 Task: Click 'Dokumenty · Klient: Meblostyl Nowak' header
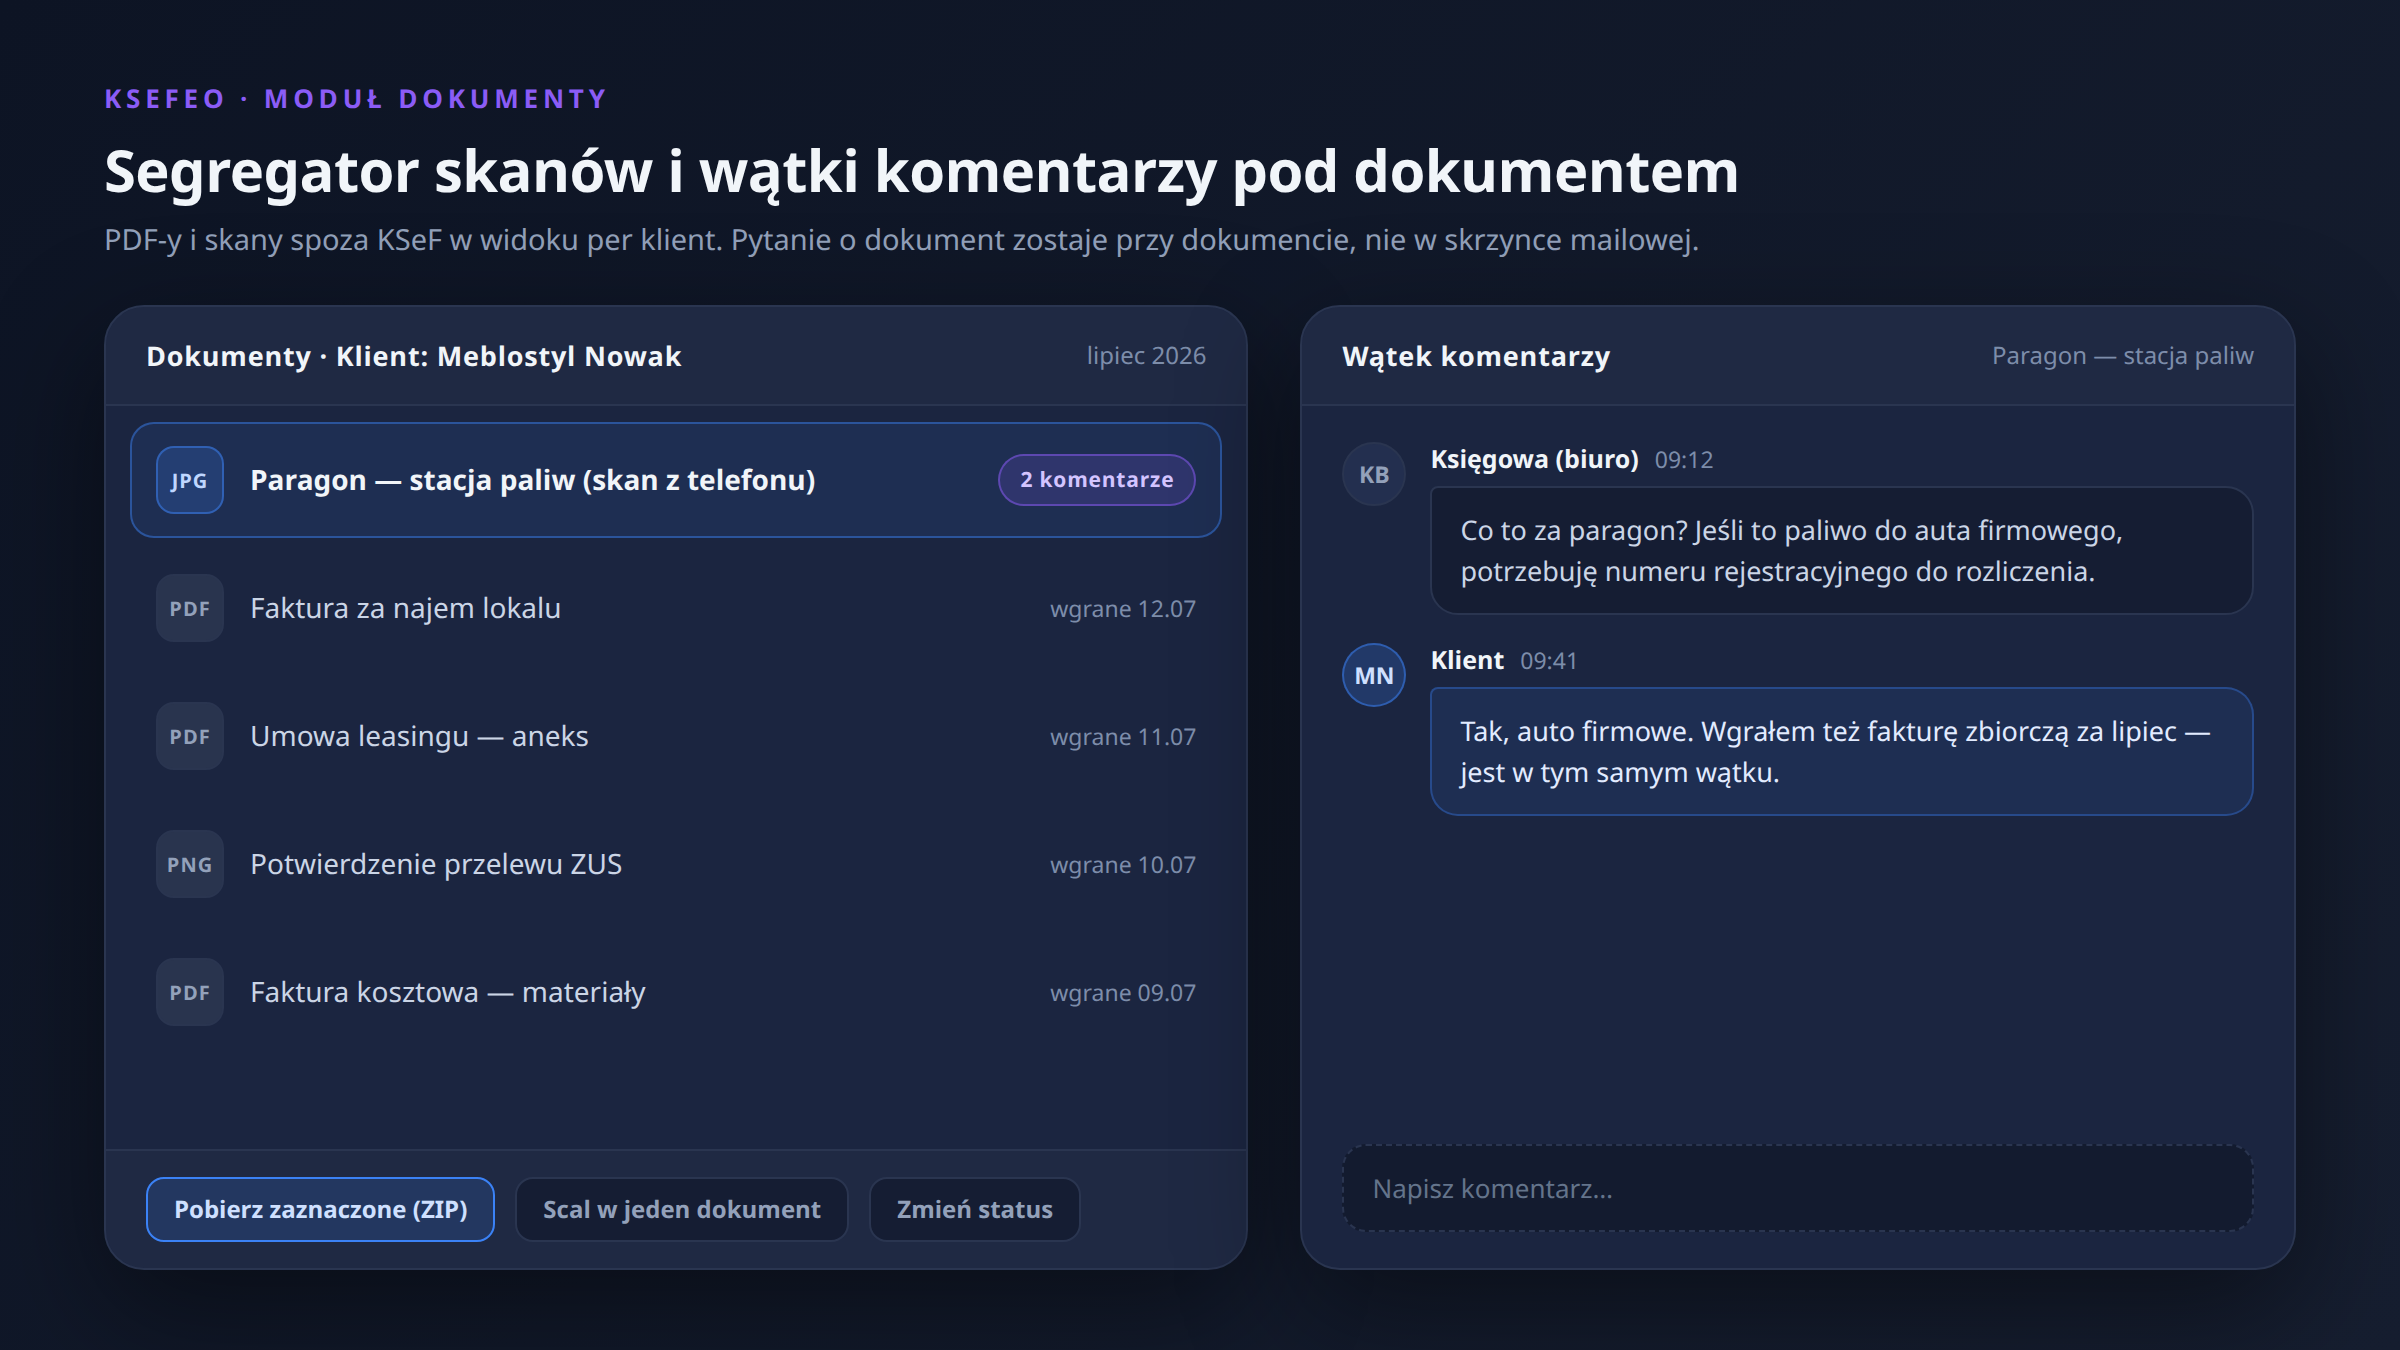[x=414, y=356]
